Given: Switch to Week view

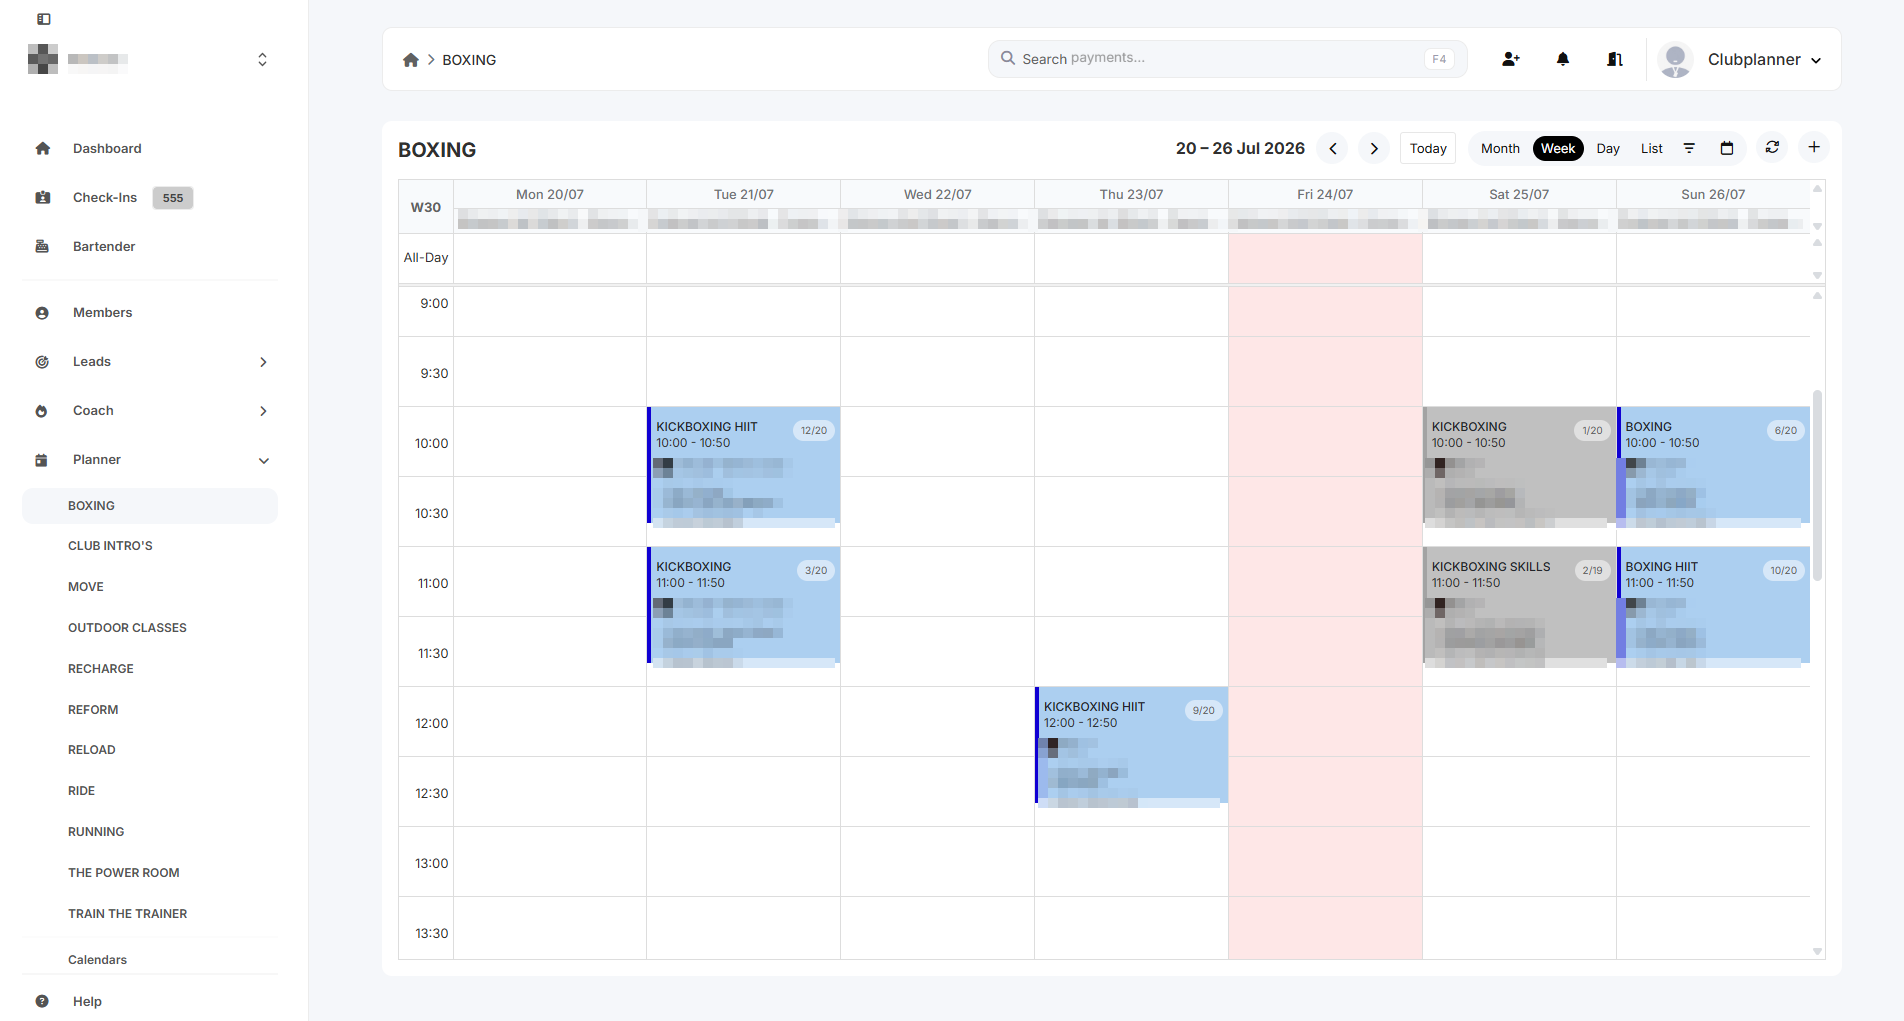Looking at the screenshot, I should coord(1558,148).
